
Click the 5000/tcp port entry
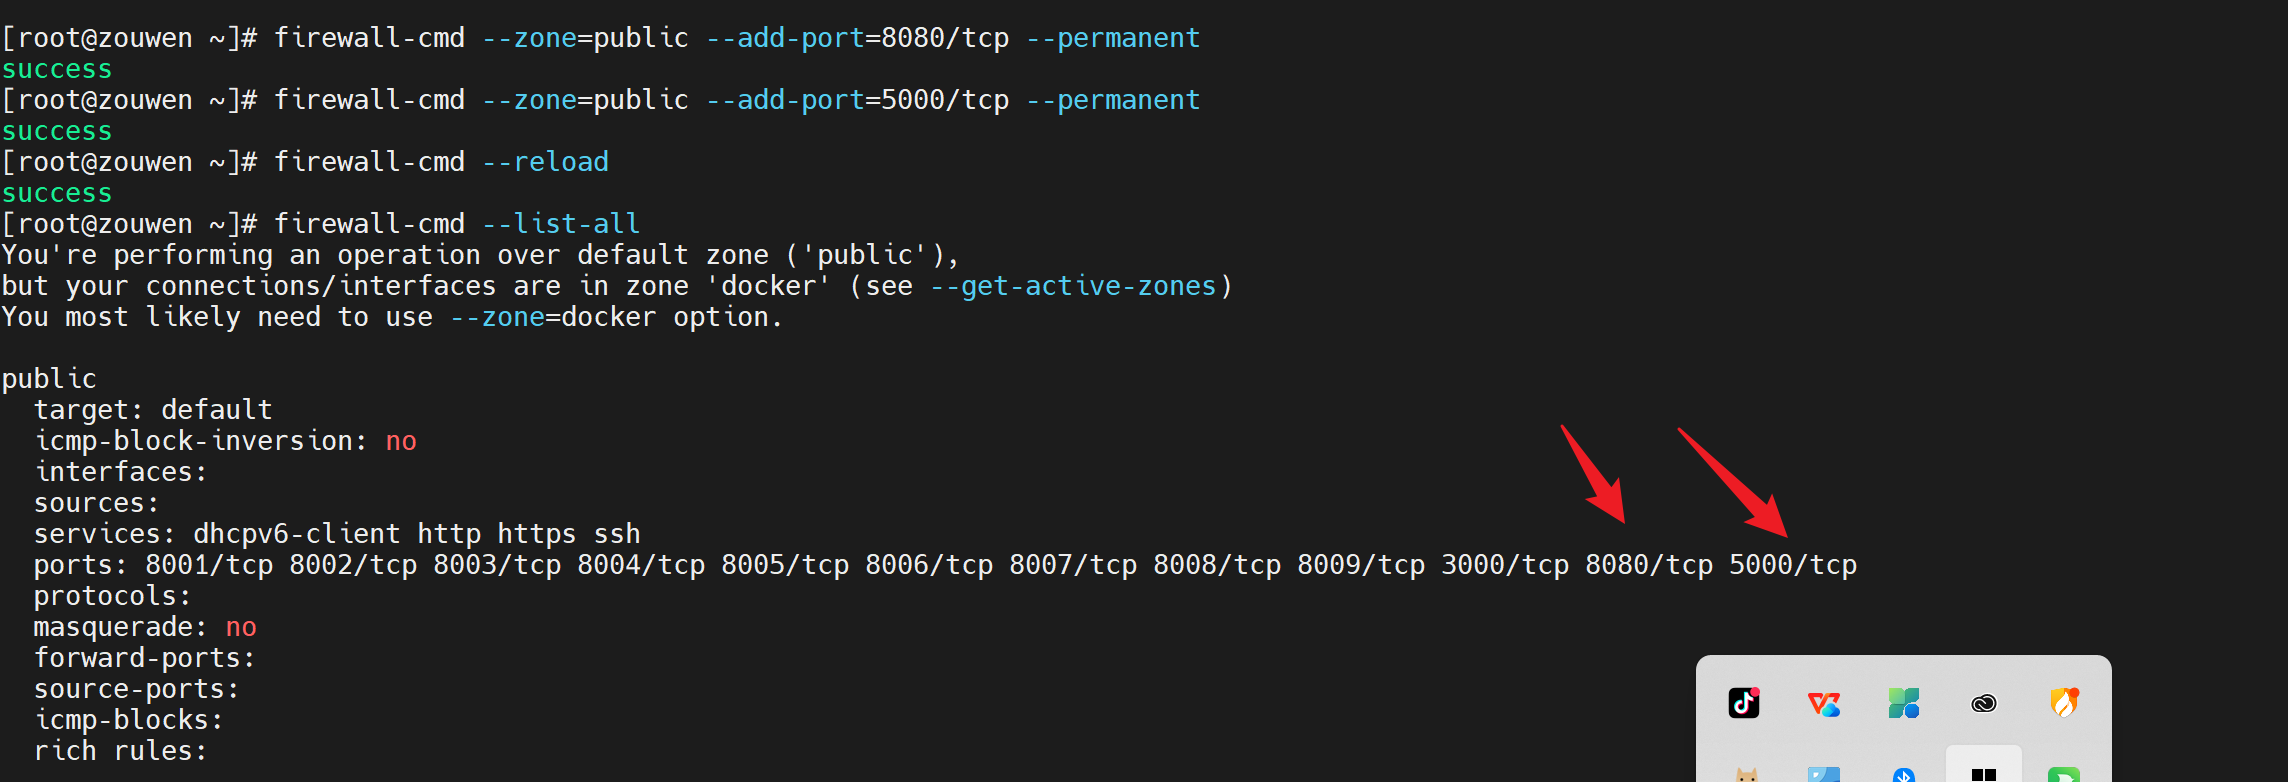(x=1793, y=565)
